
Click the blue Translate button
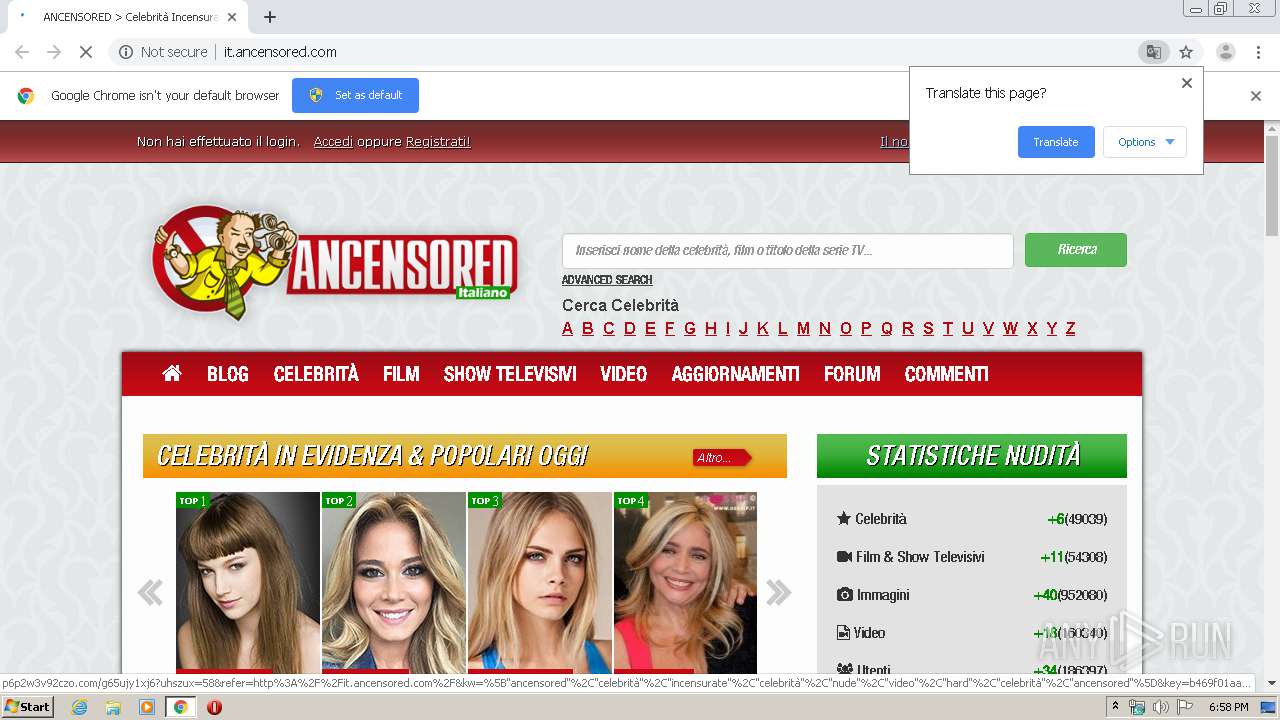(x=1056, y=142)
